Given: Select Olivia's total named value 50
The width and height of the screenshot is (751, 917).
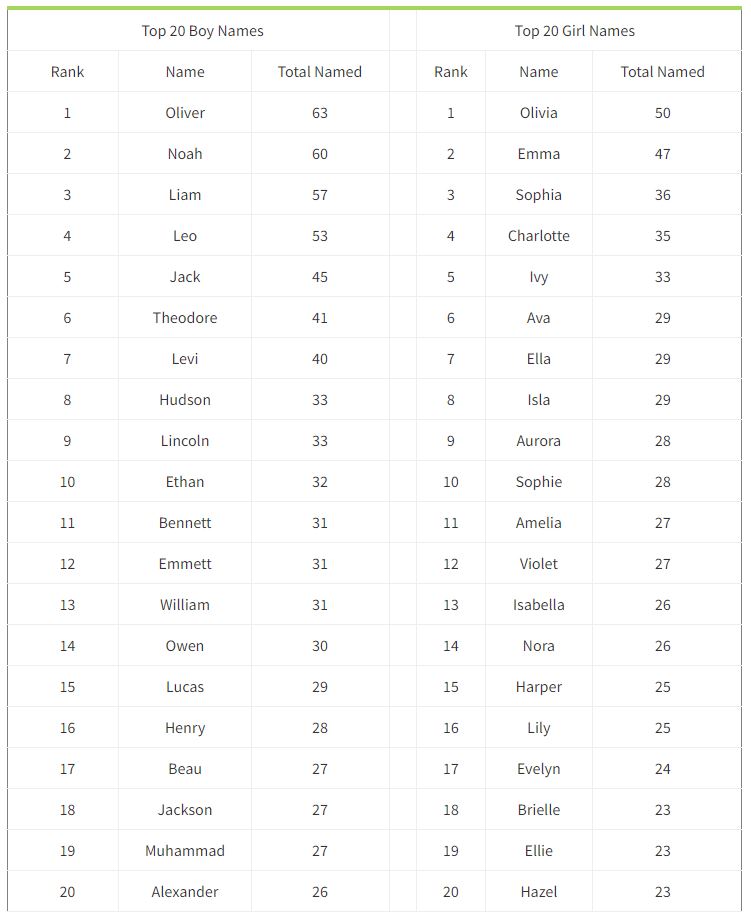Looking at the screenshot, I should 663,113.
